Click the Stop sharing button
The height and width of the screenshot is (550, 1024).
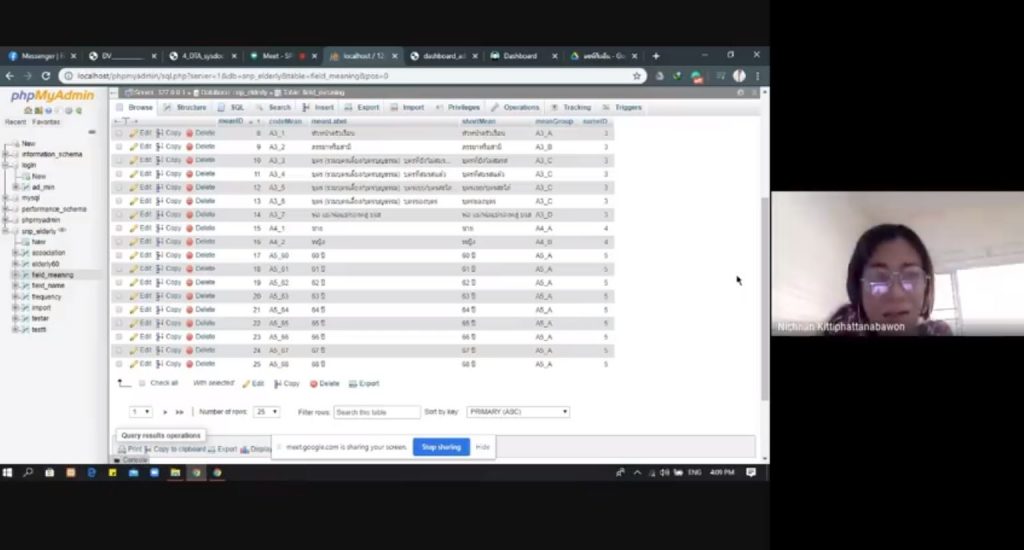point(441,447)
